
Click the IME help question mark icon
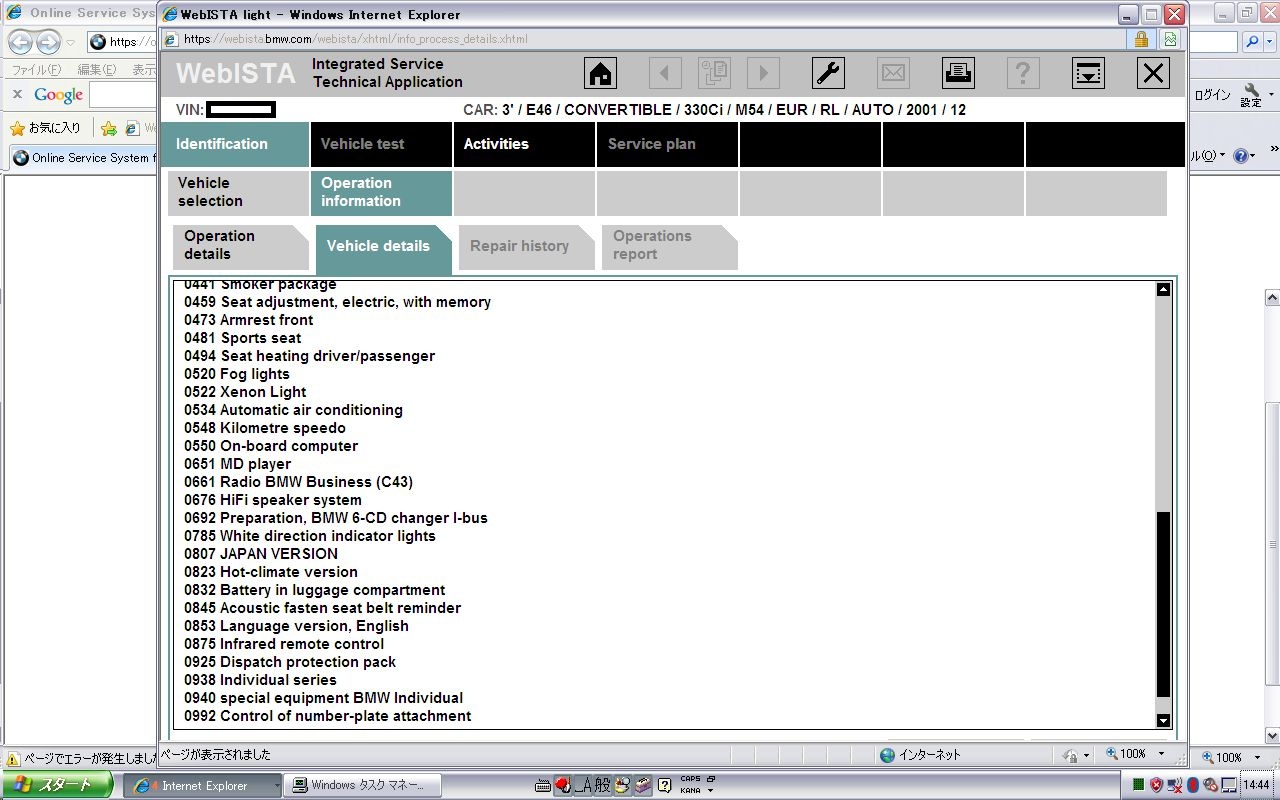[664, 785]
